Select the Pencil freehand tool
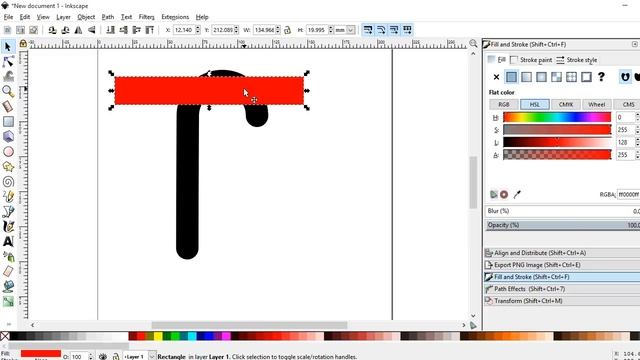Viewport: 640px width, 360px height. (8, 196)
